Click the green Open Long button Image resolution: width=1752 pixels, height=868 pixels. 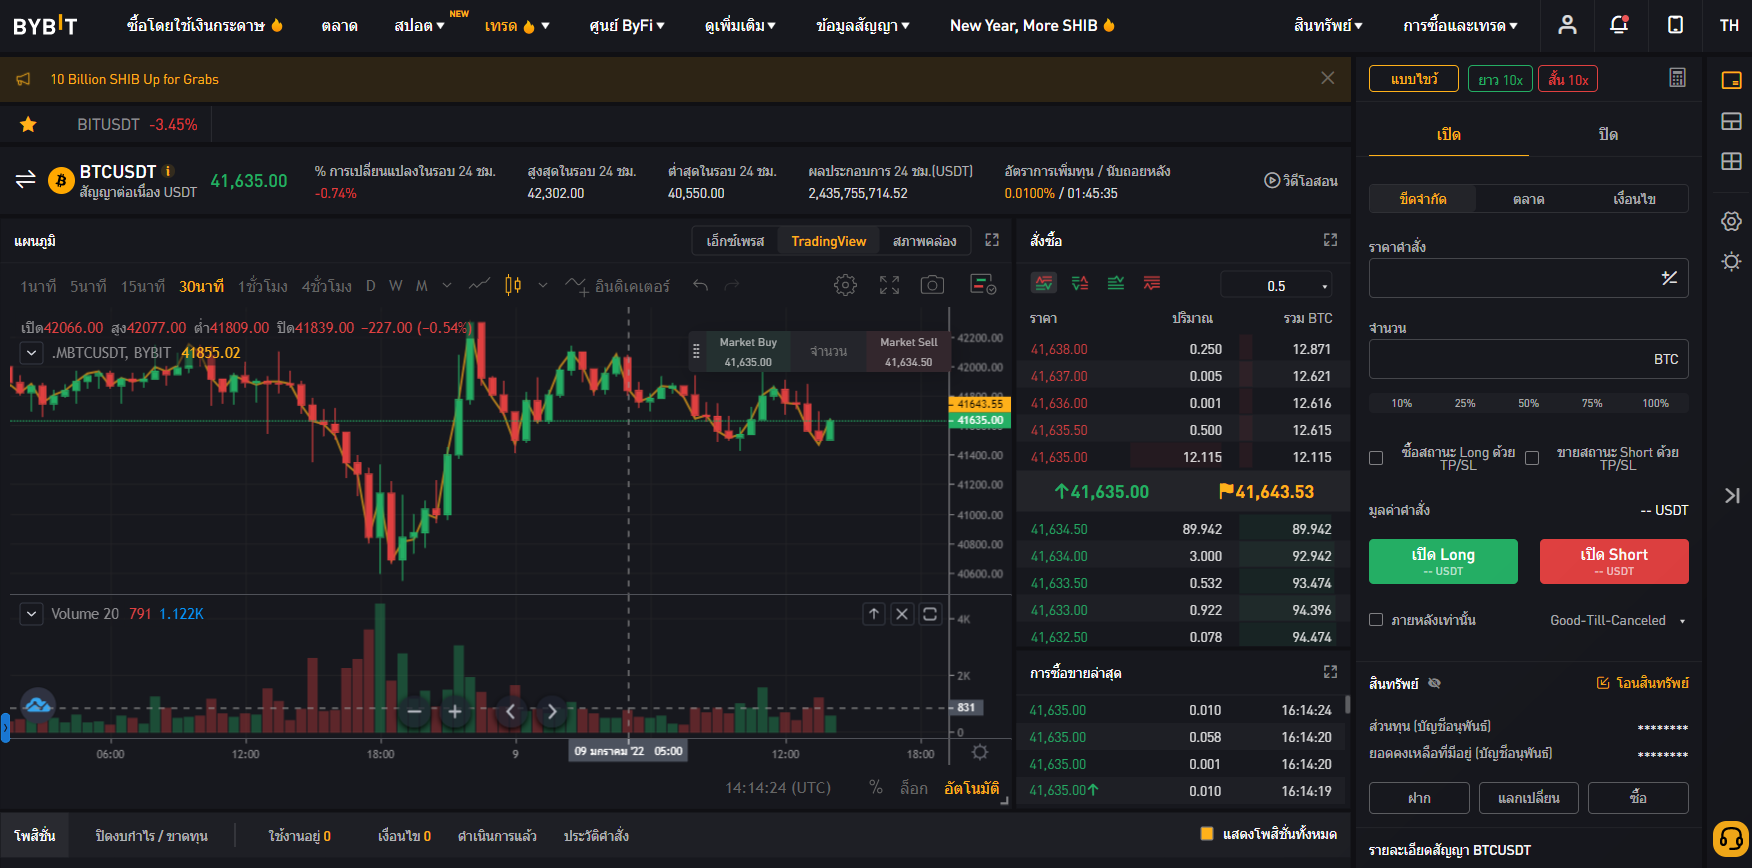point(1443,561)
